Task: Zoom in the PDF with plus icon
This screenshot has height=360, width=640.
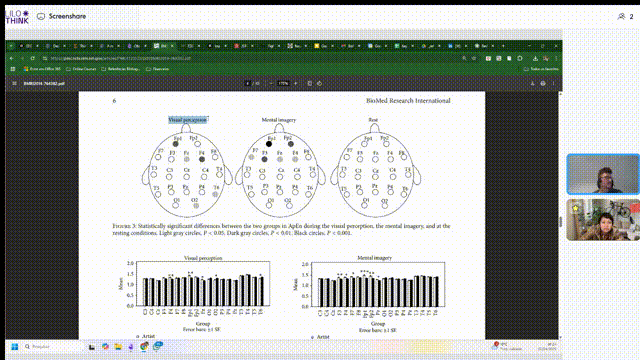Action: [296, 83]
